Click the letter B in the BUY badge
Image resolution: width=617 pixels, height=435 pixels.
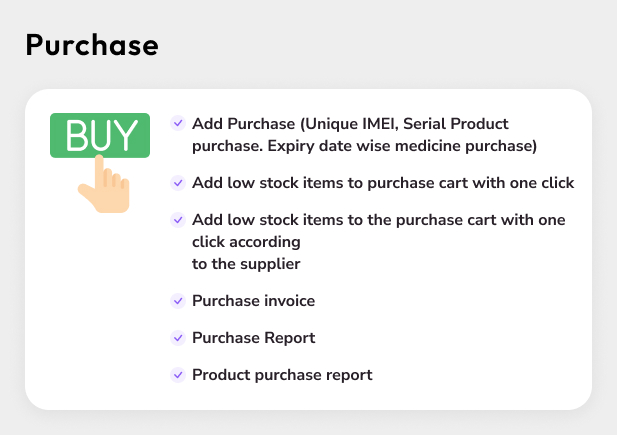click(77, 137)
